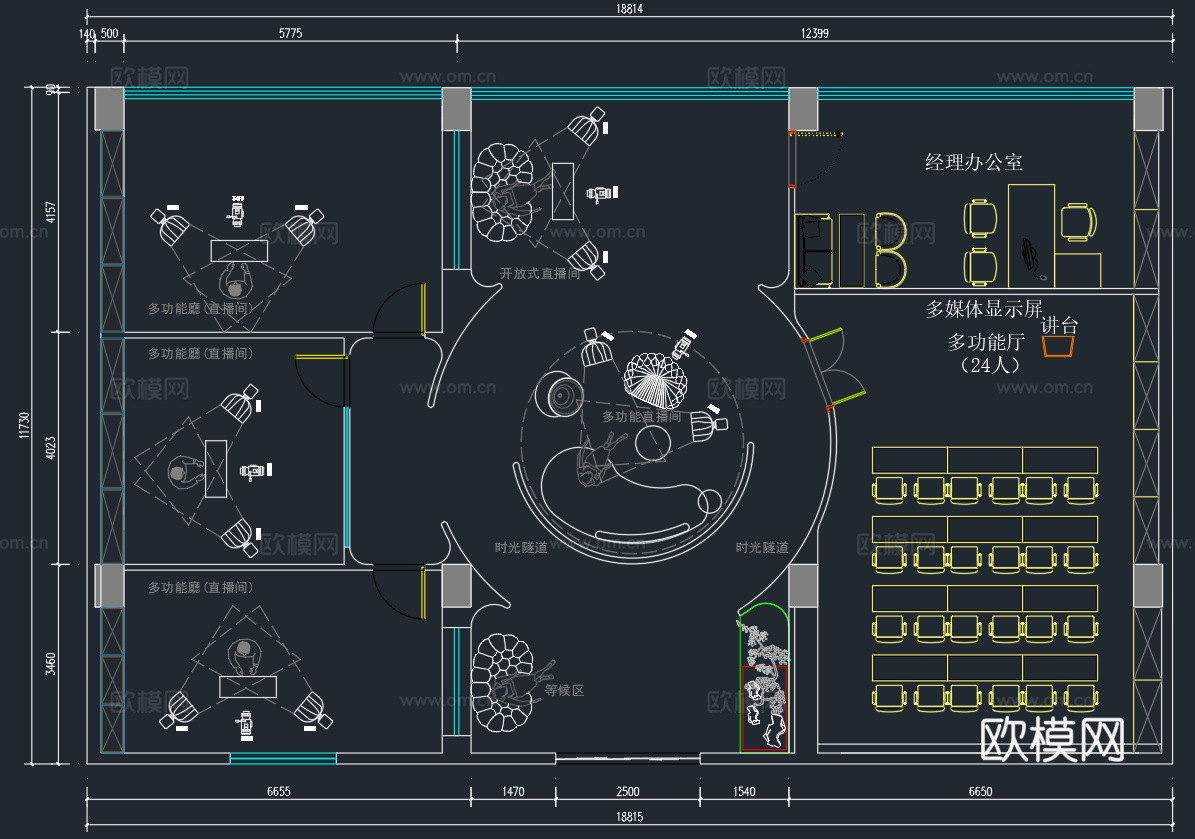This screenshot has width=1195, height=839.
Task: Click the 12399 dimension value
Action: 815,33
